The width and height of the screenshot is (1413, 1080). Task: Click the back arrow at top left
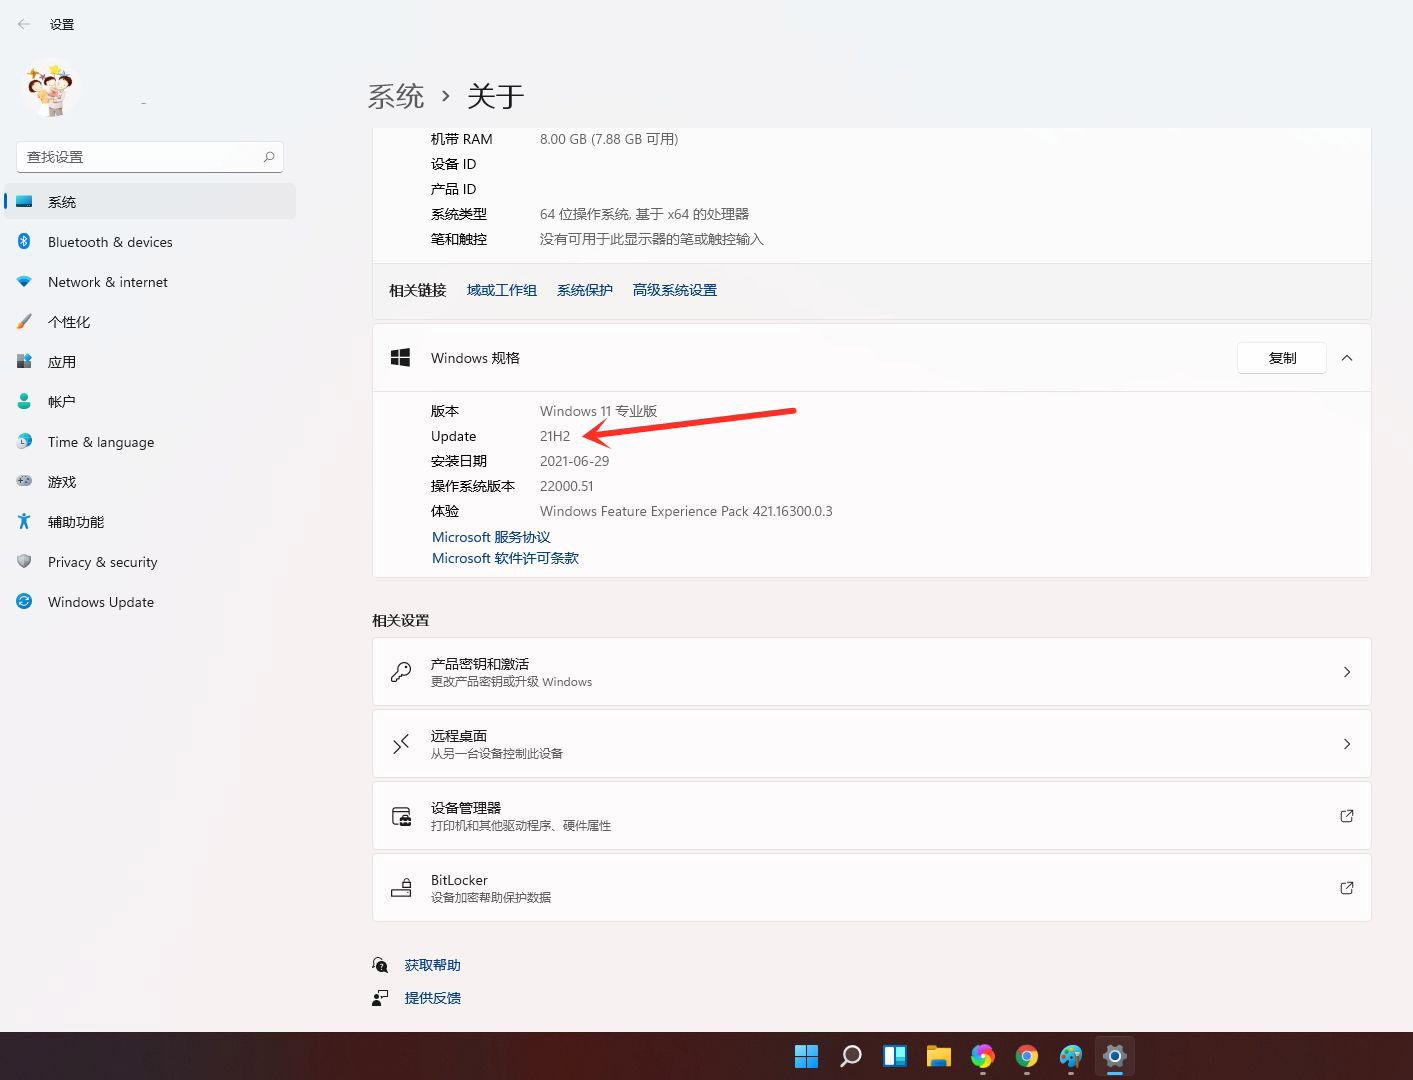tap(22, 23)
